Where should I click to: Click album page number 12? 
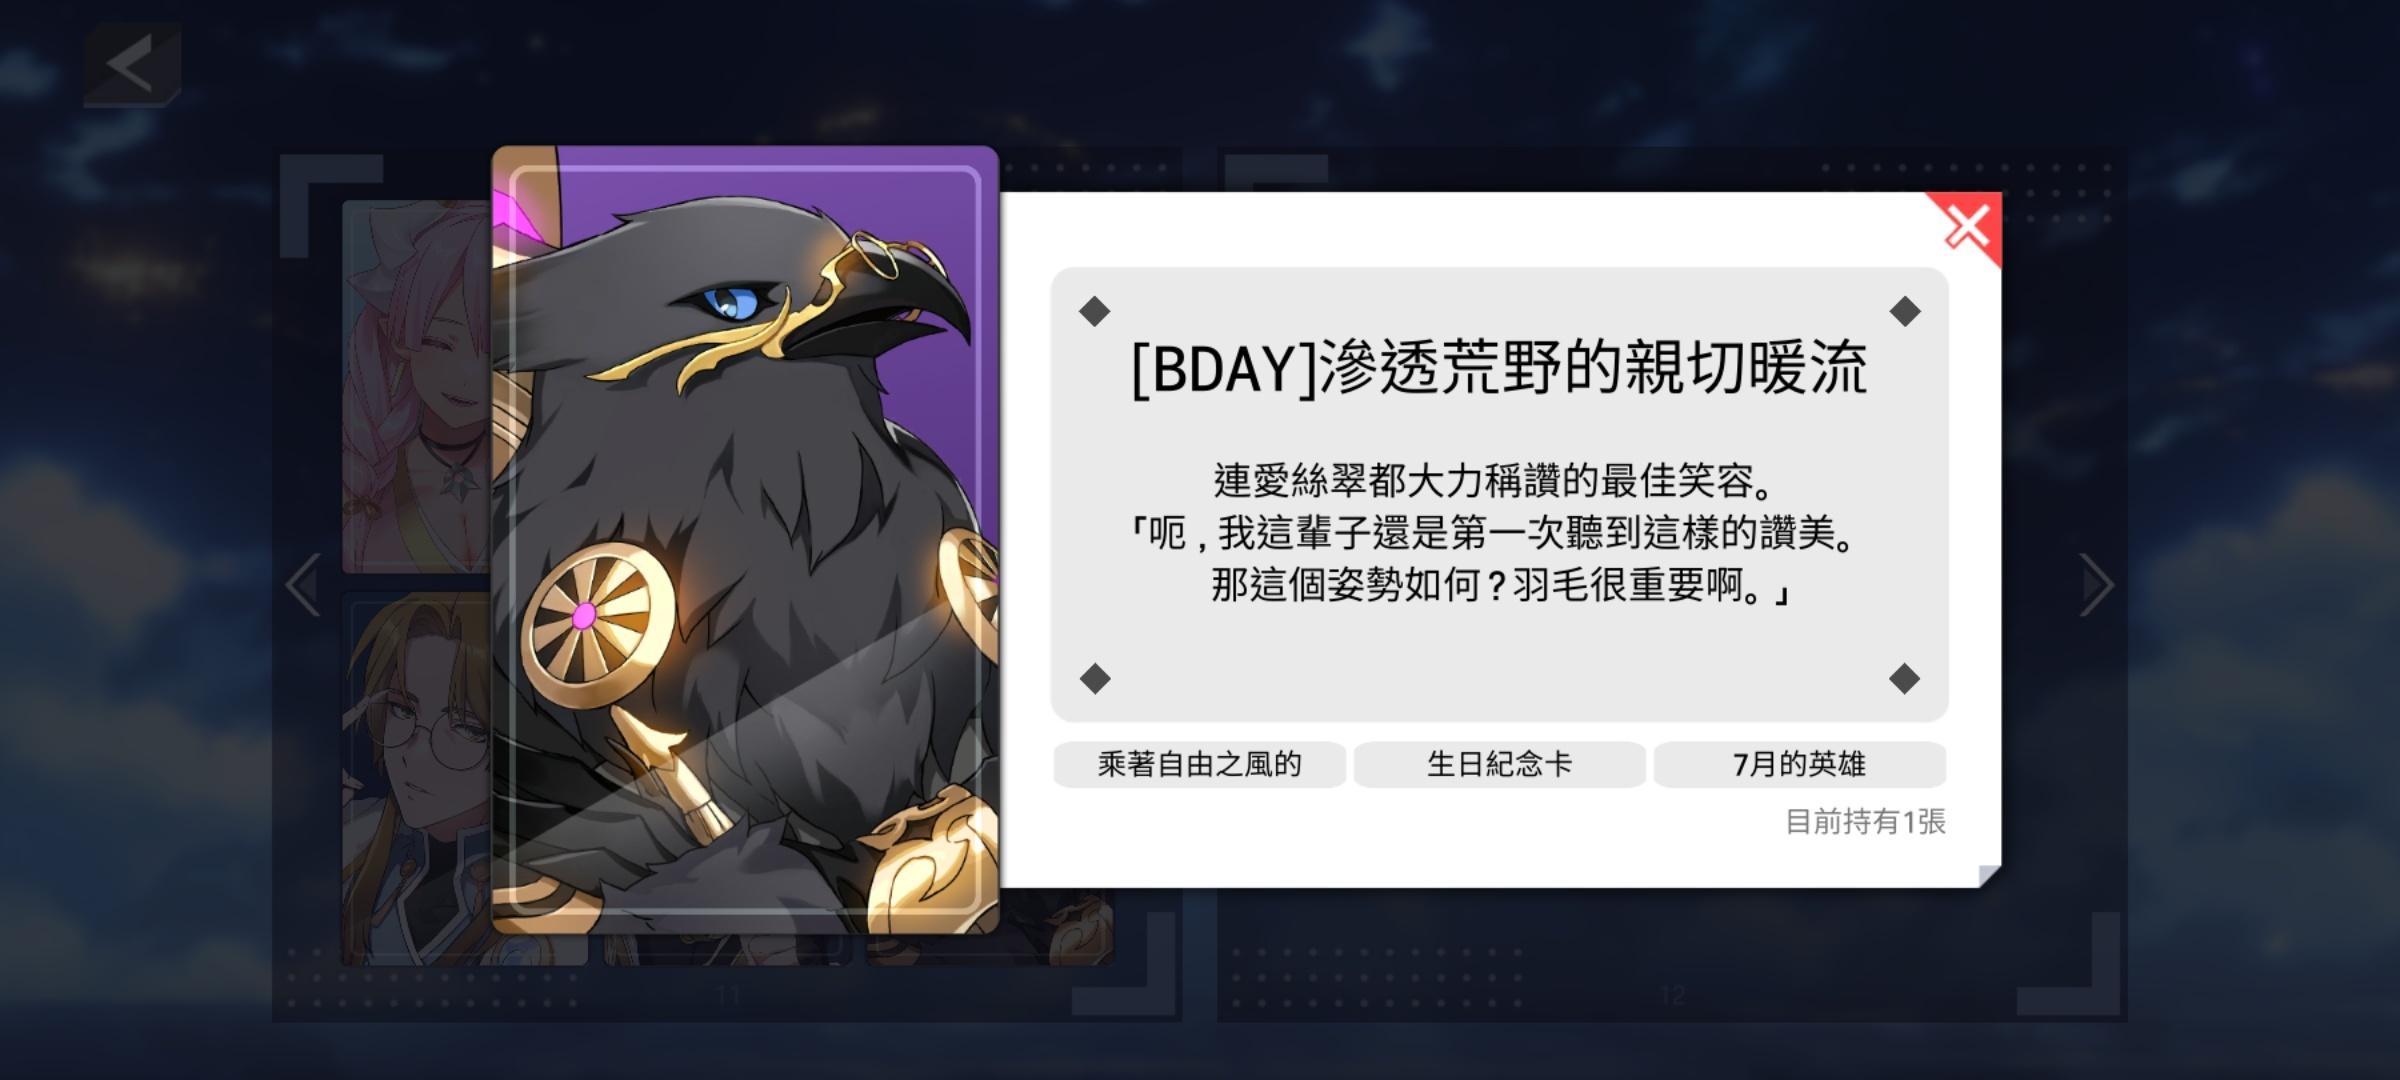[1673, 995]
